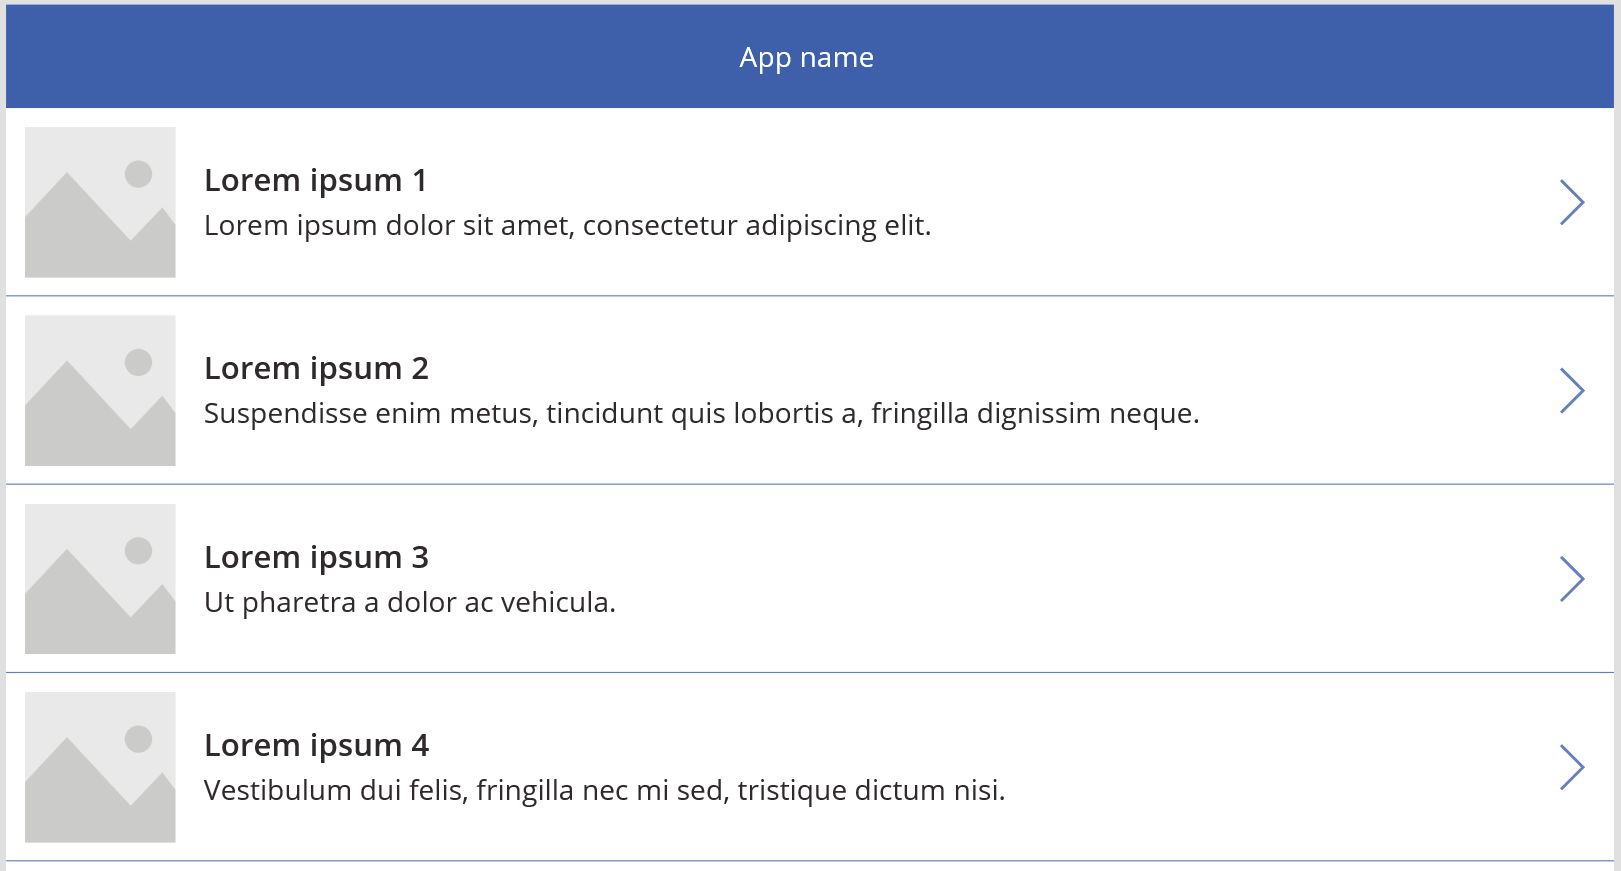
Task: Click the image thumbnail for Lorem ipsum 2
Action: pyautogui.click(x=100, y=390)
